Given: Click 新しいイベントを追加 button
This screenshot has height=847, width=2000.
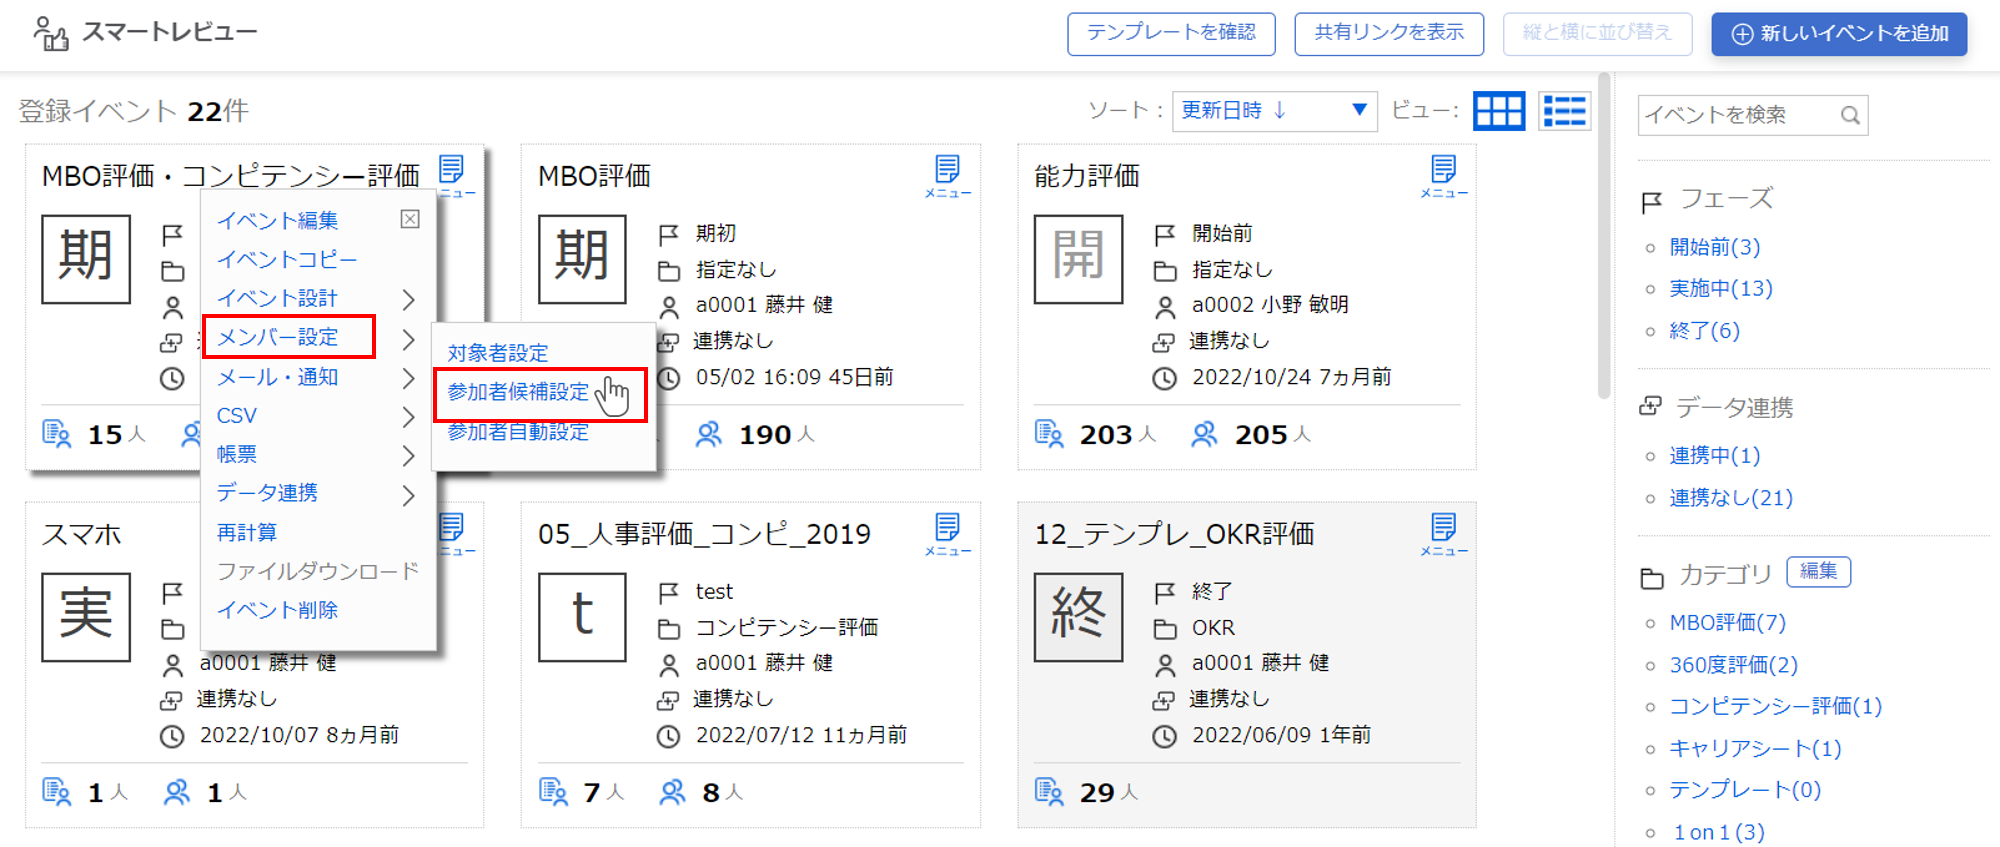Looking at the screenshot, I should [1839, 34].
